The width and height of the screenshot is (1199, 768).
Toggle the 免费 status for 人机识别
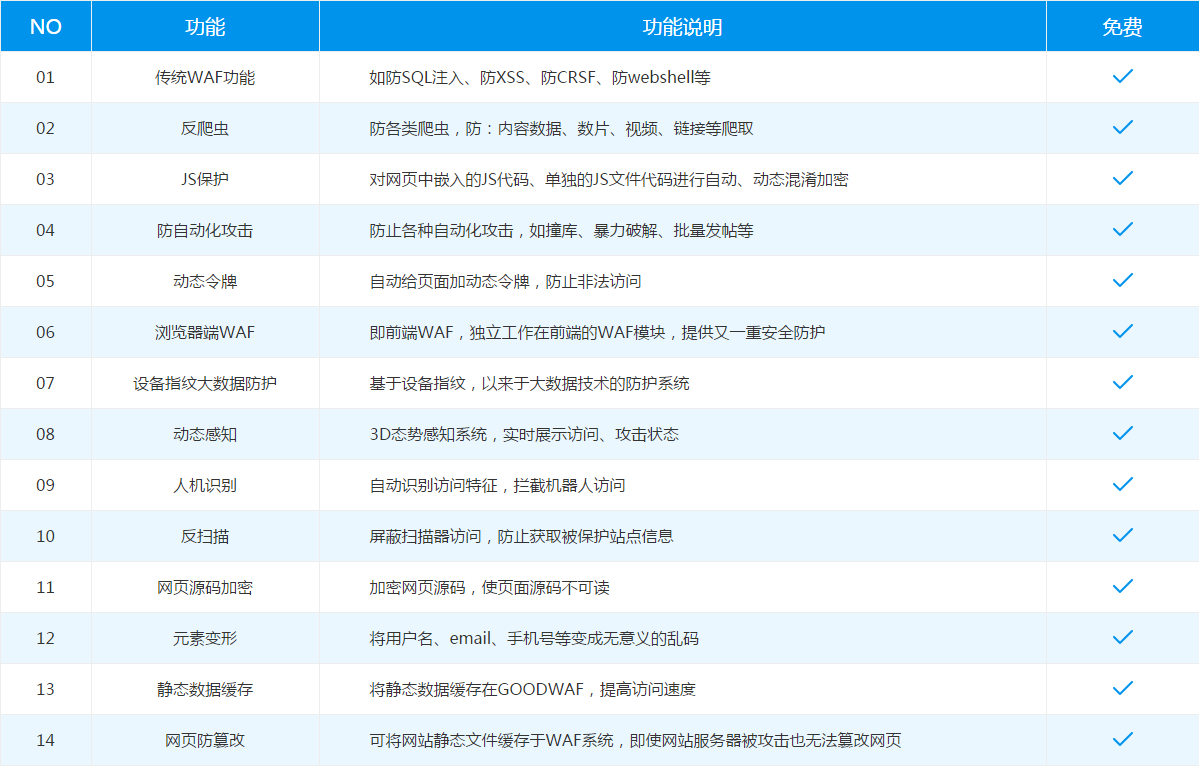pyautogui.click(x=1122, y=485)
